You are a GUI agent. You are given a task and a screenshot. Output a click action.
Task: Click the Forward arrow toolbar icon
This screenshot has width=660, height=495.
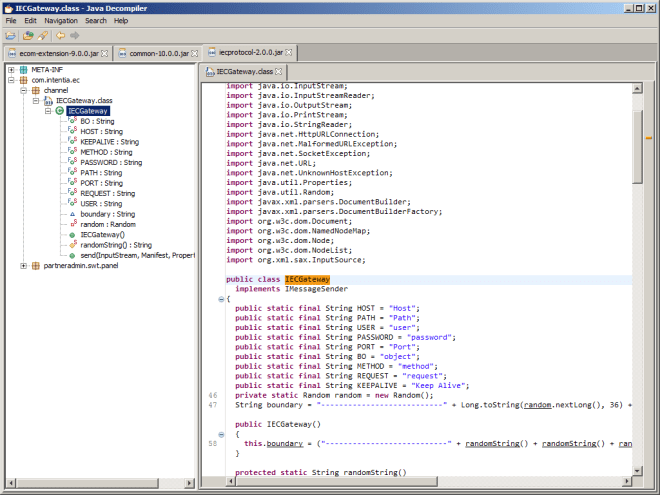(75, 35)
